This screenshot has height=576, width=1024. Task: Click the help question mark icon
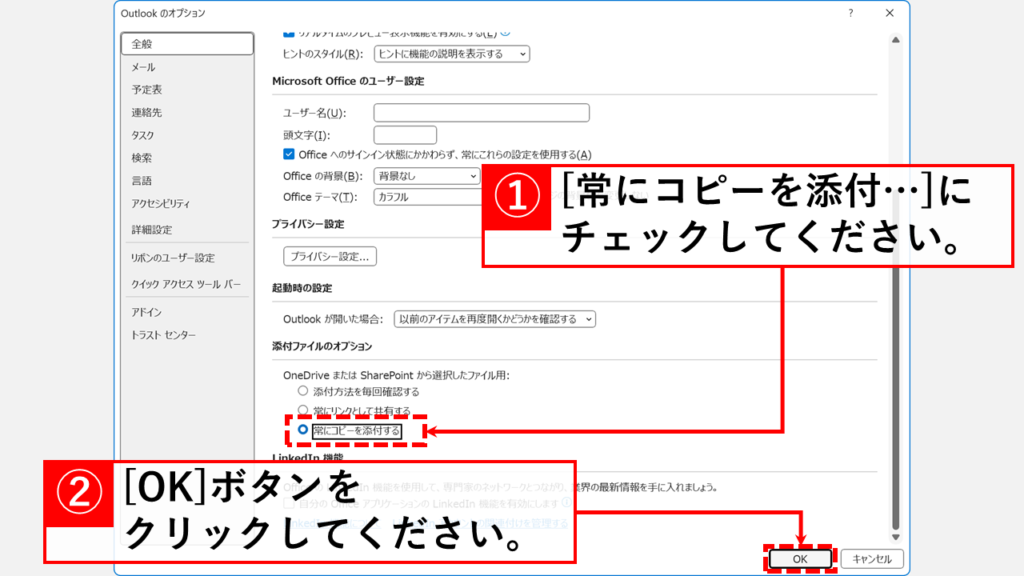[x=851, y=13]
